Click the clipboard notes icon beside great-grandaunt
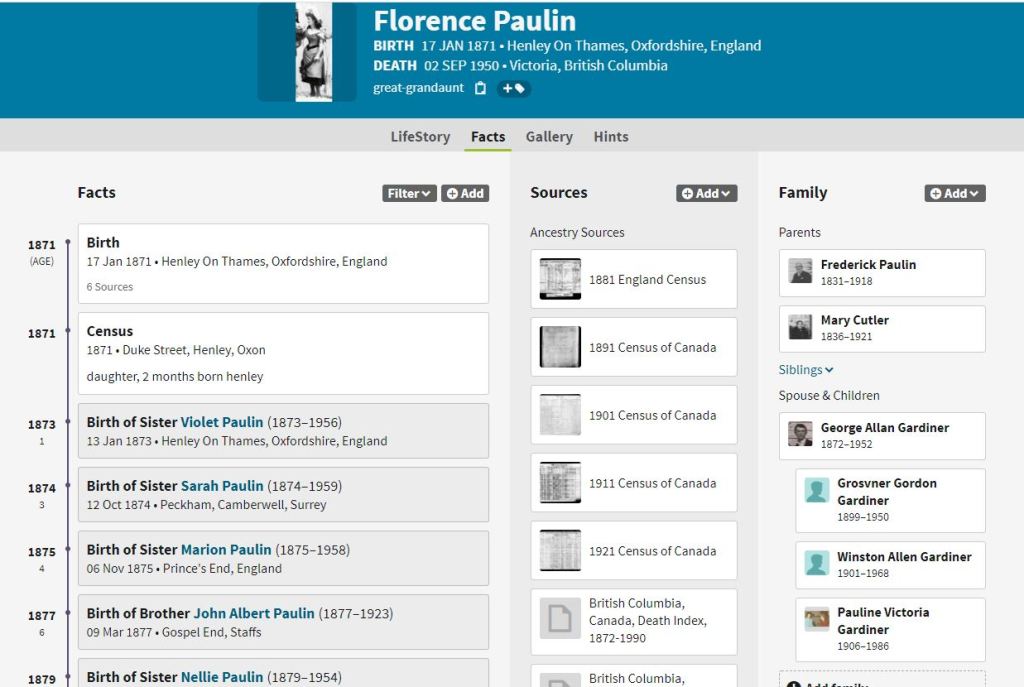This screenshot has height=687, width=1024. [x=481, y=88]
